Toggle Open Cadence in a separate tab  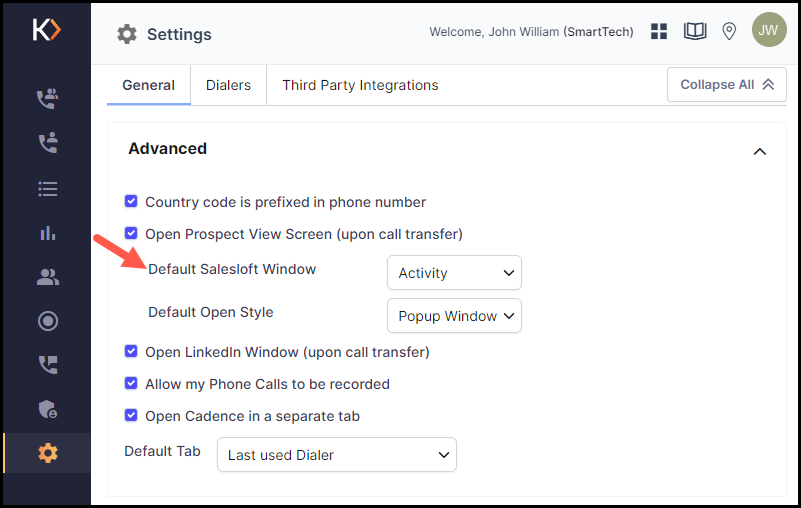pos(131,415)
